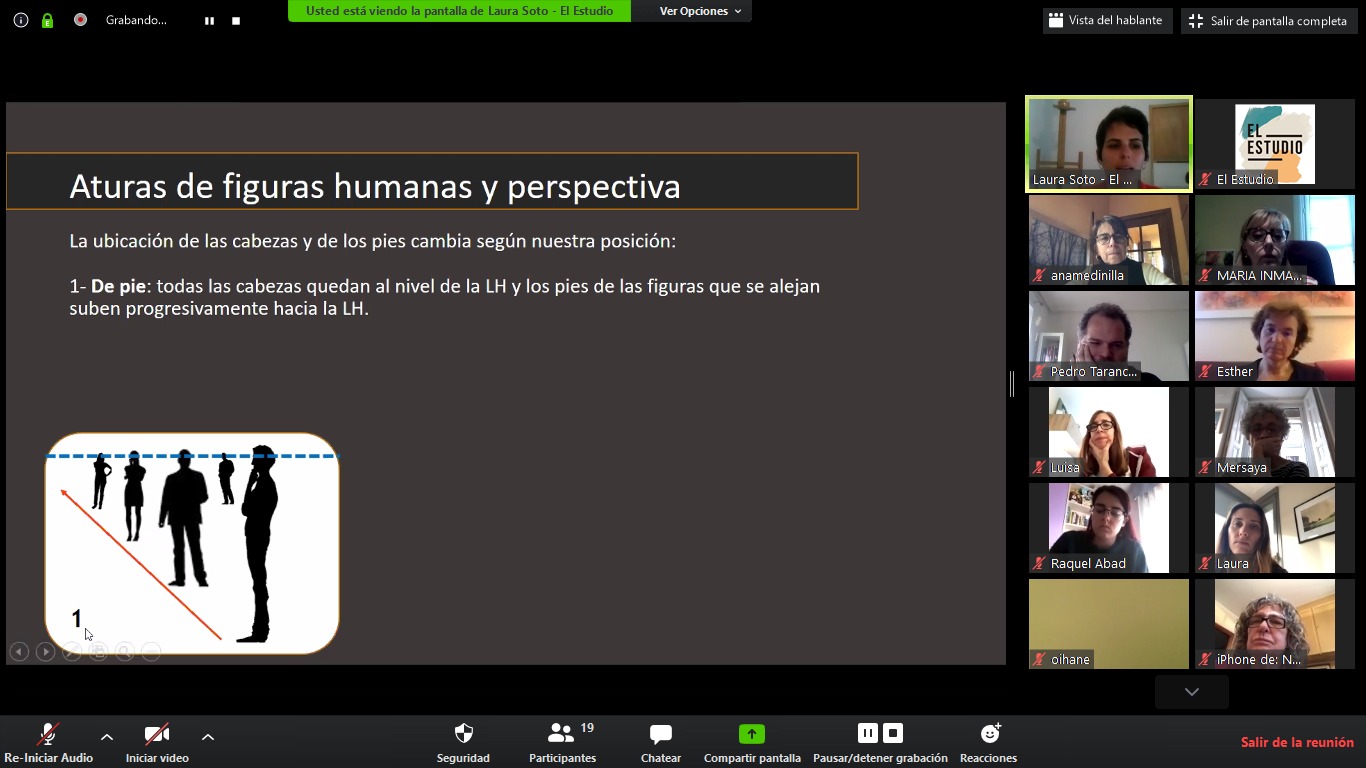Click the green encryption lock icon
The image size is (1366, 768).
coord(47,20)
